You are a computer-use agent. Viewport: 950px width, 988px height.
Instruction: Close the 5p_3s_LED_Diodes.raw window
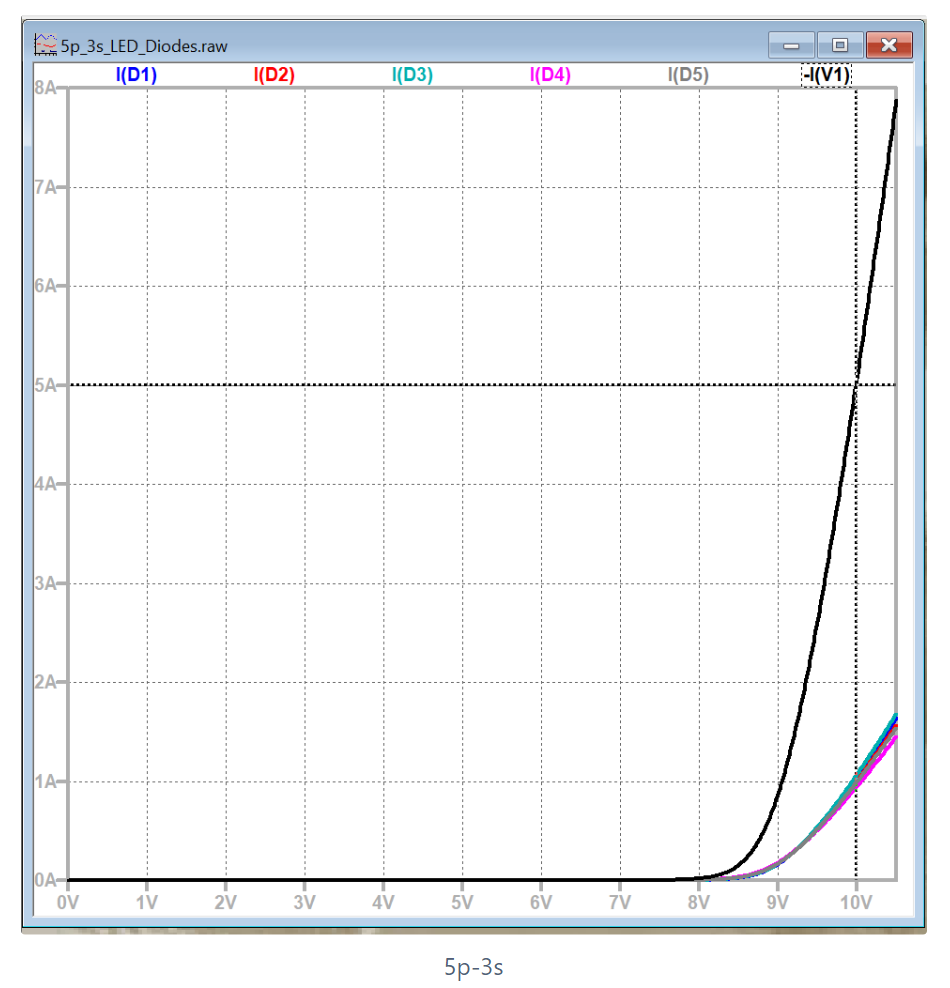889,45
